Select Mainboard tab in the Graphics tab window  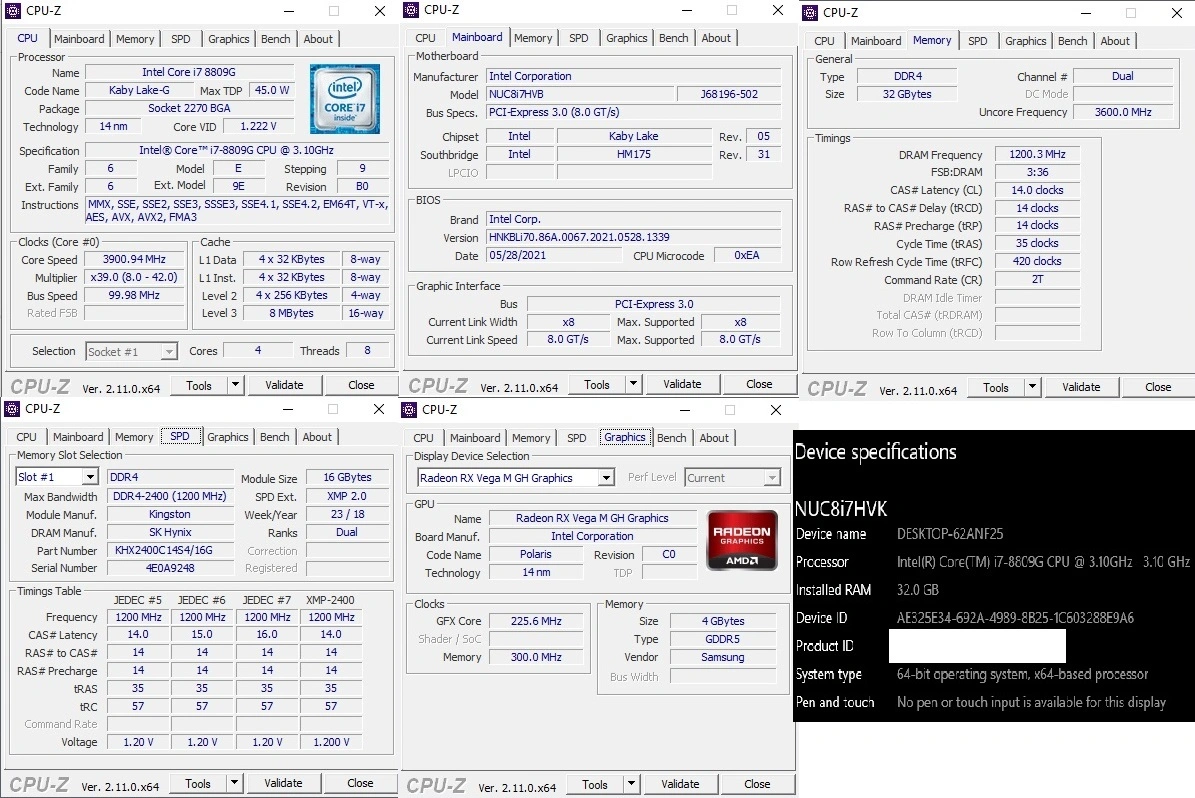point(475,438)
